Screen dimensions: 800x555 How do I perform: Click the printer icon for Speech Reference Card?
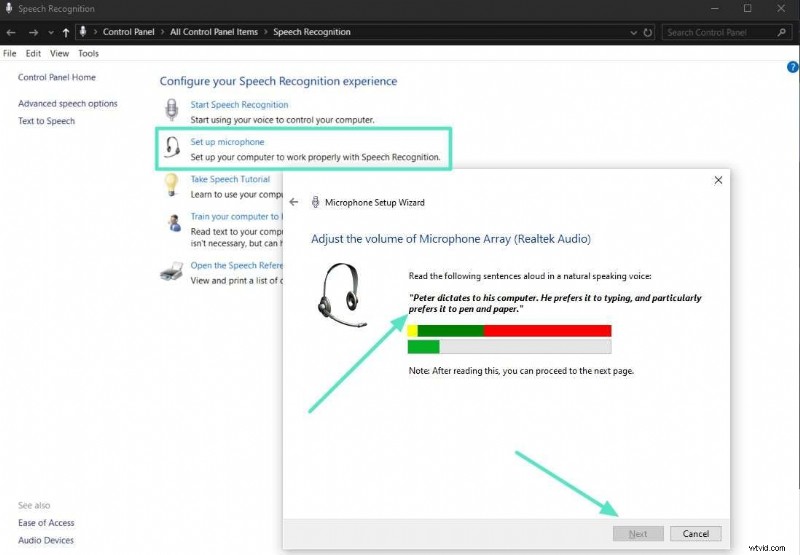coord(172,271)
